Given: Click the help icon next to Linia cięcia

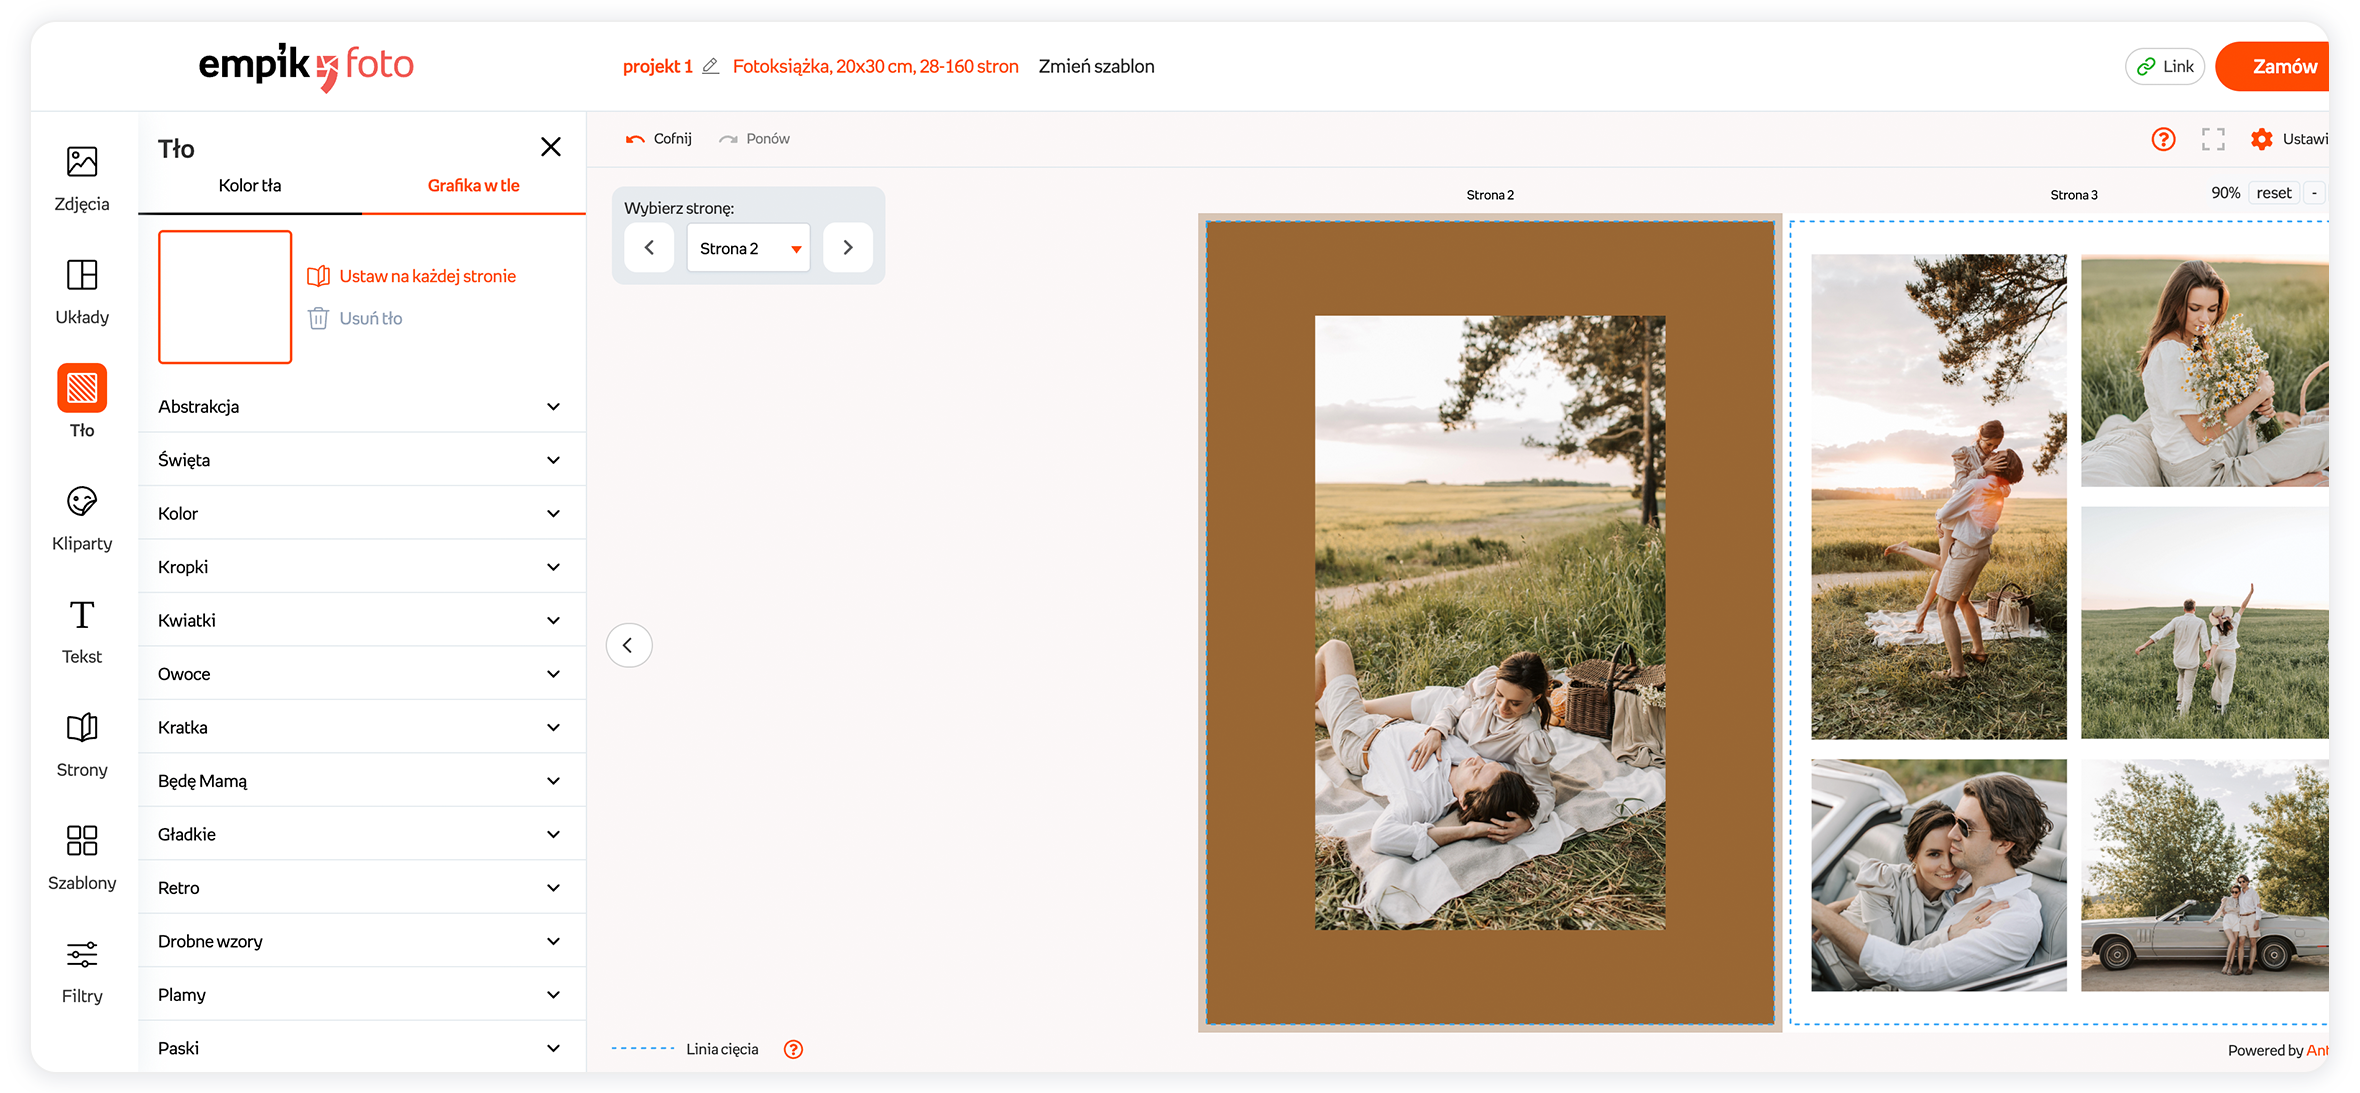Looking at the screenshot, I should pyautogui.click(x=793, y=1049).
